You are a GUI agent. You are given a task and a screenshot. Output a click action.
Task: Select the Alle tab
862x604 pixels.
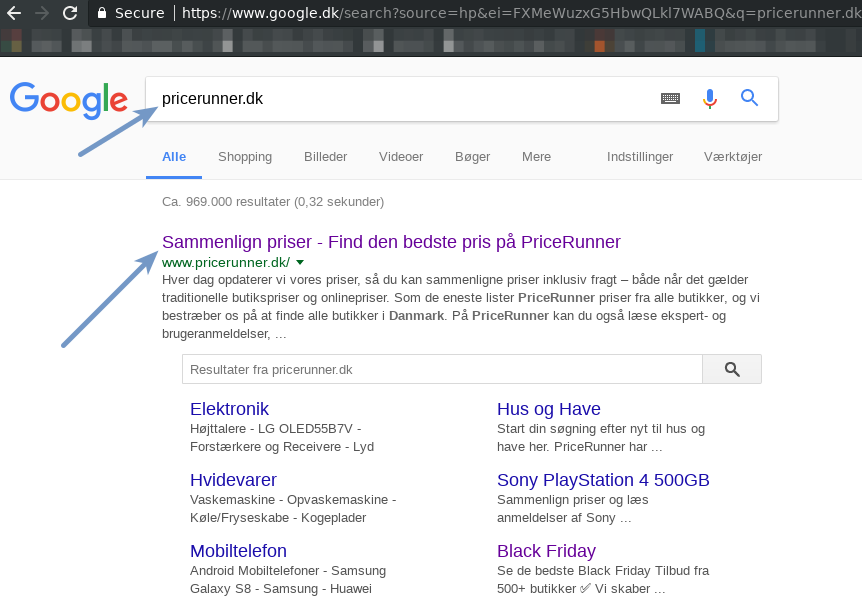(x=174, y=157)
